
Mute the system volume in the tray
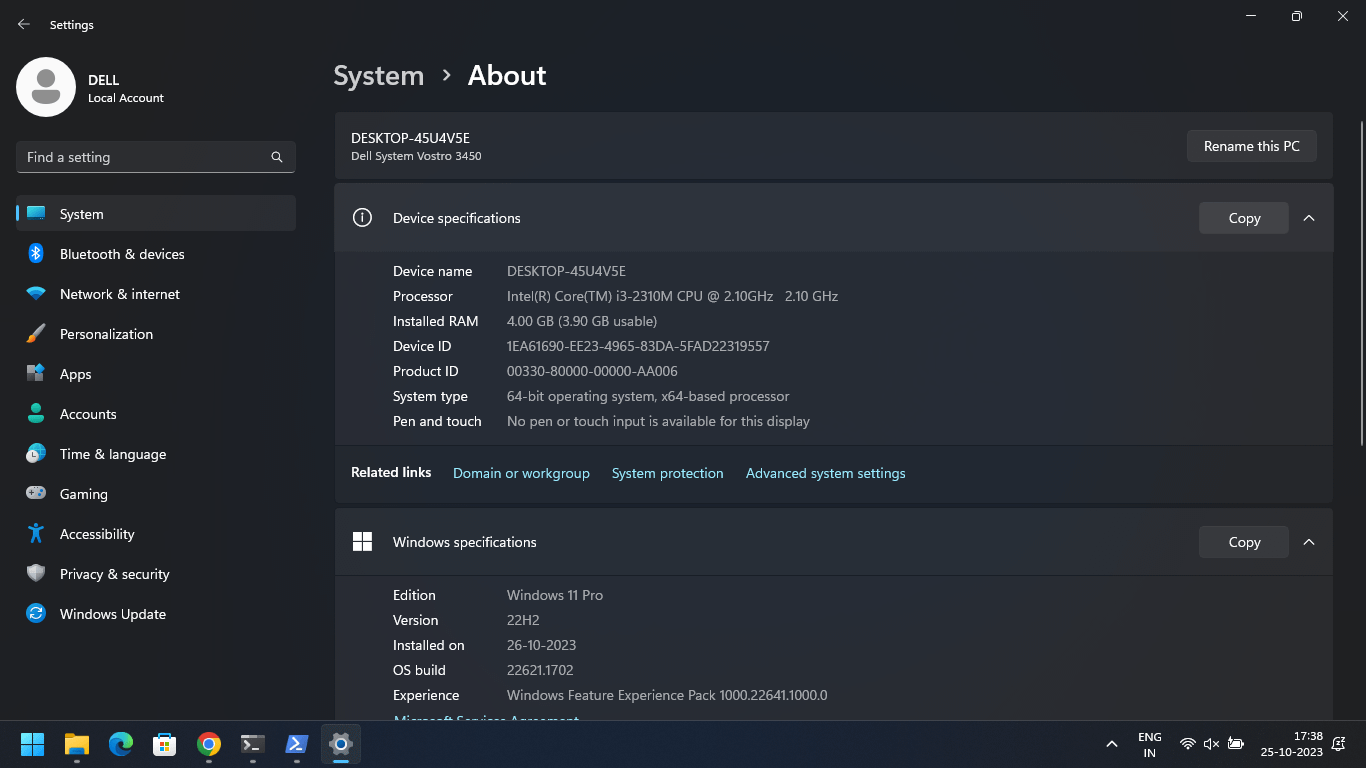[x=1211, y=744]
